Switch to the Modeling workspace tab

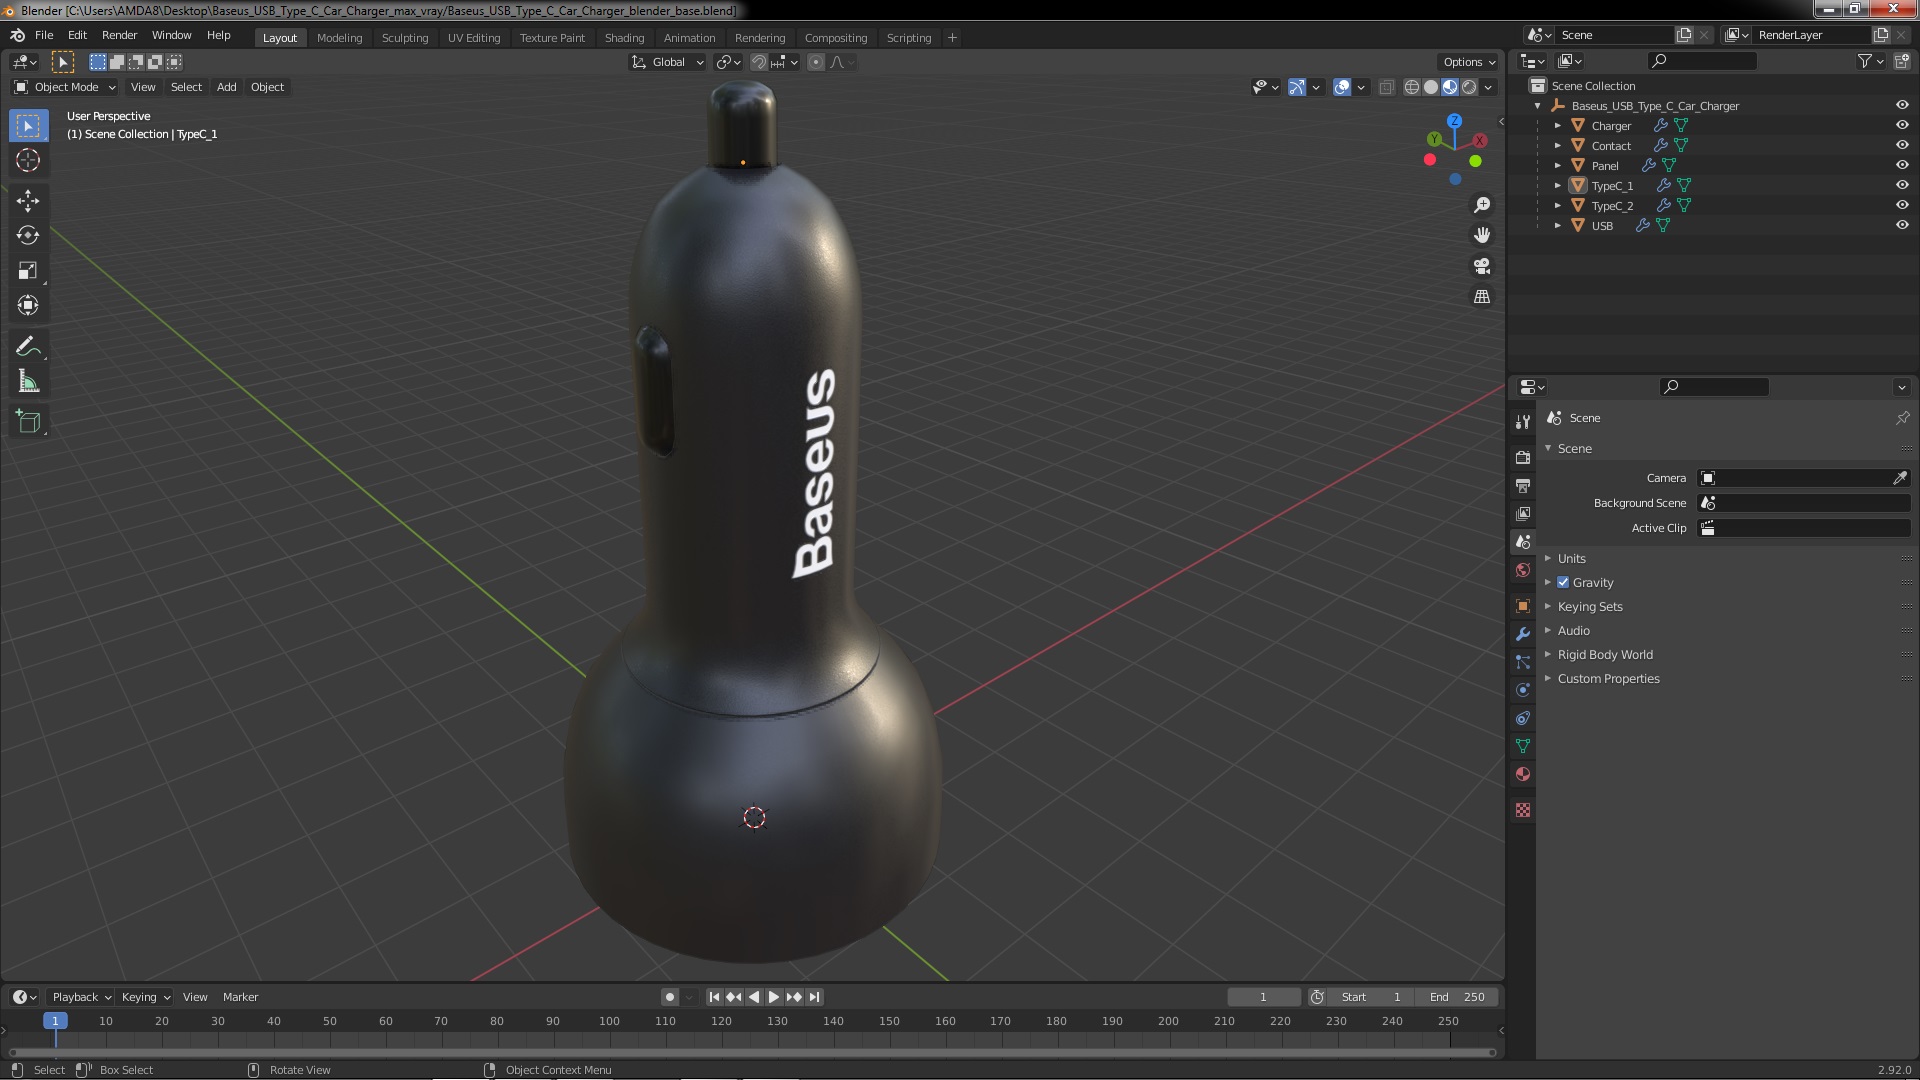point(339,38)
